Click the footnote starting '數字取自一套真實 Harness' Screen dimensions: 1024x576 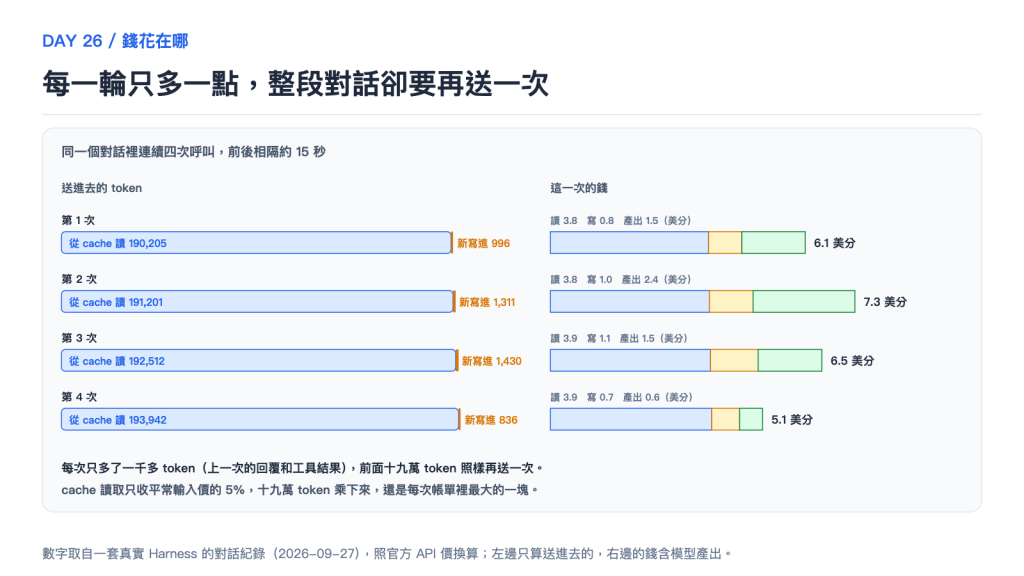(387, 554)
